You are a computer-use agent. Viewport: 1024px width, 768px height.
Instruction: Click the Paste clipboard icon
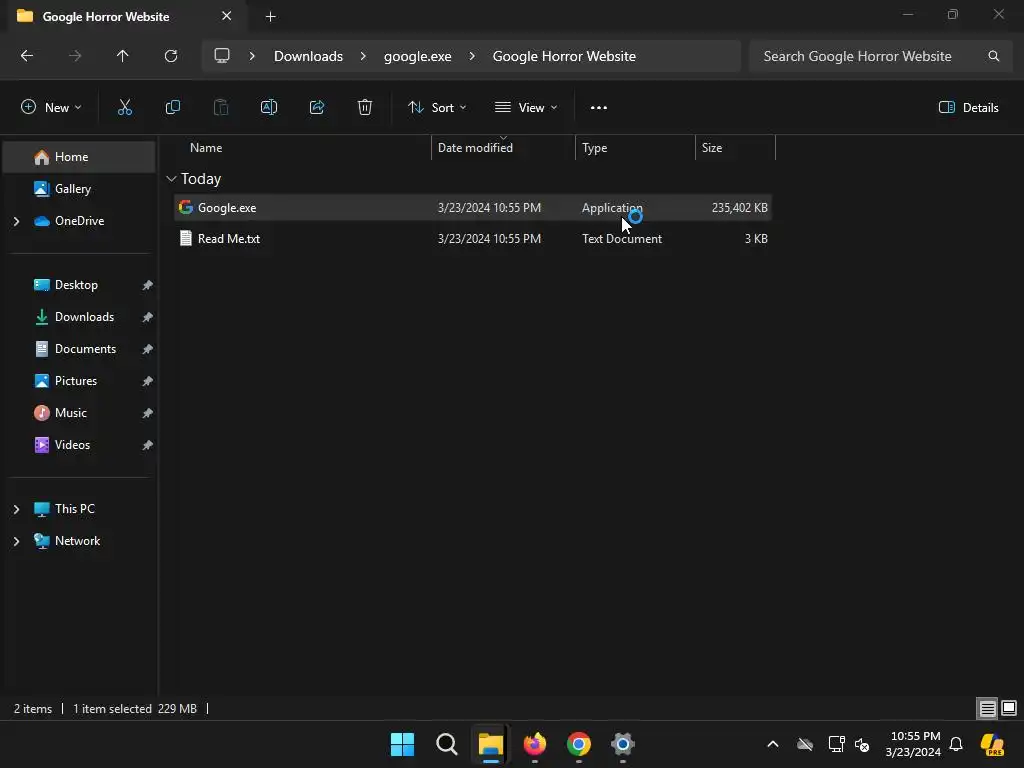221,108
